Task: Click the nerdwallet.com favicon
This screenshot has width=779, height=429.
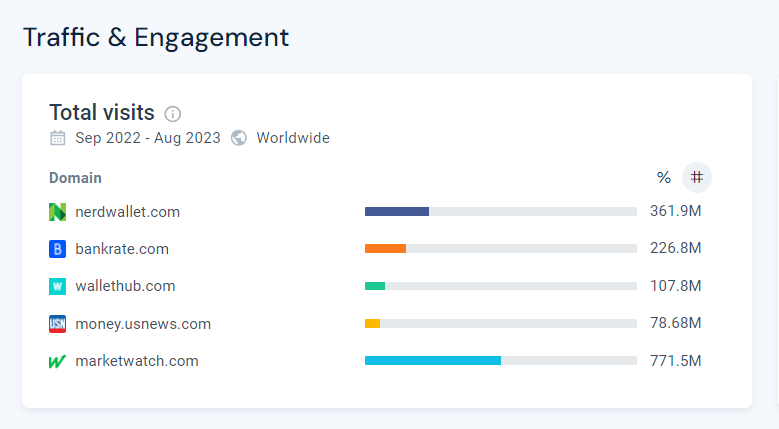Action: point(58,212)
